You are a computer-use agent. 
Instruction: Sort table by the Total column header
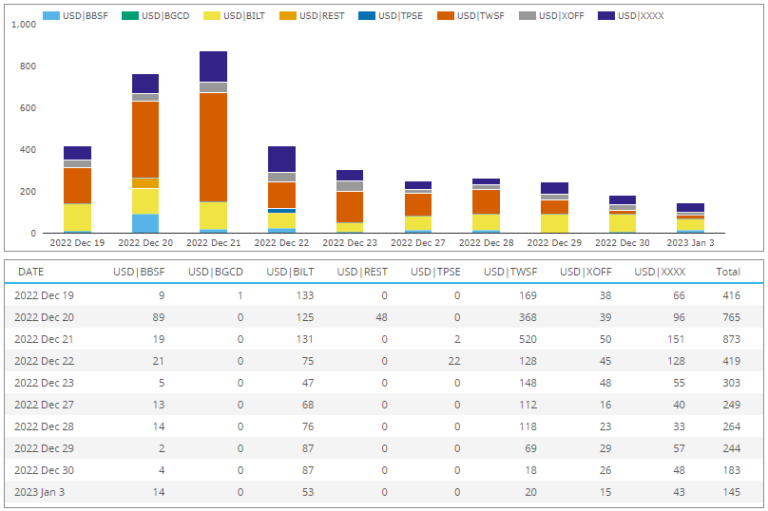(x=728, y=271)
